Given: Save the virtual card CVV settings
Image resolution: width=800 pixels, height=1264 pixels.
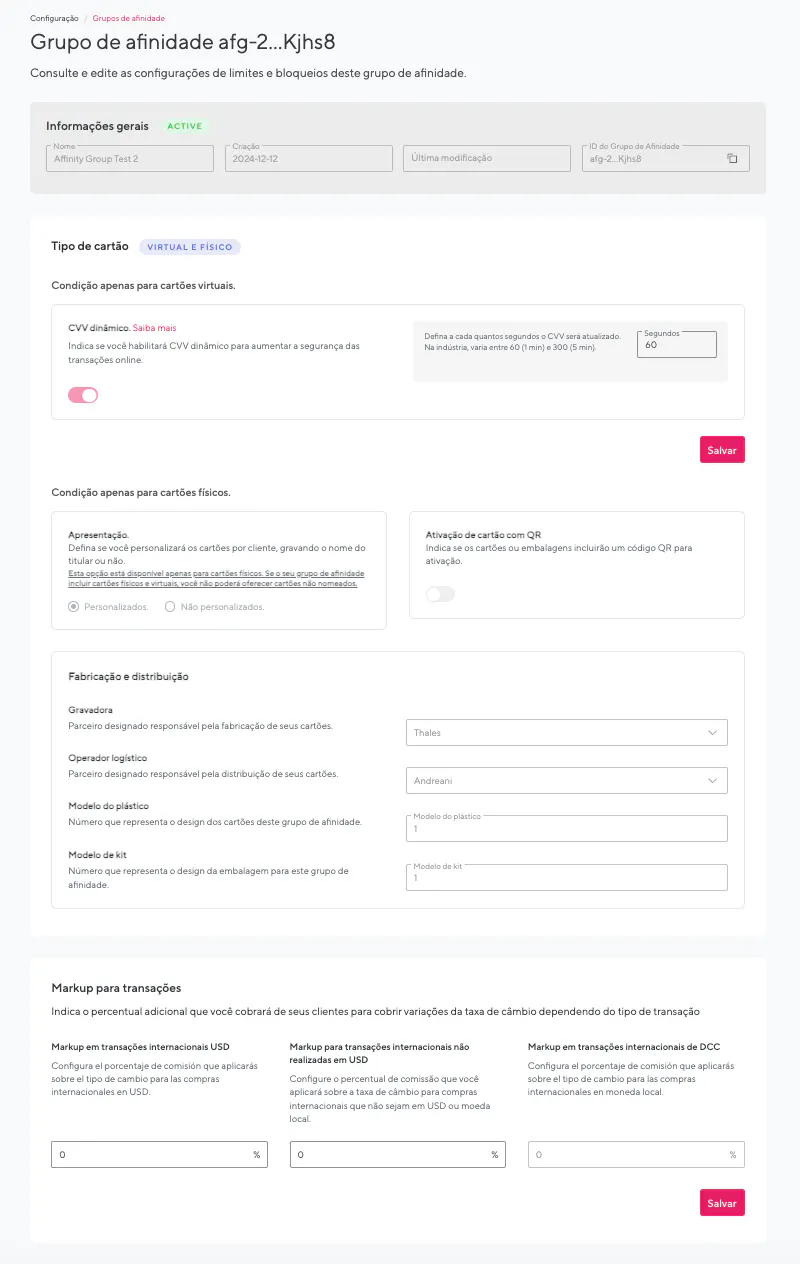Looking at the screenshot, I should pos(722,450).
